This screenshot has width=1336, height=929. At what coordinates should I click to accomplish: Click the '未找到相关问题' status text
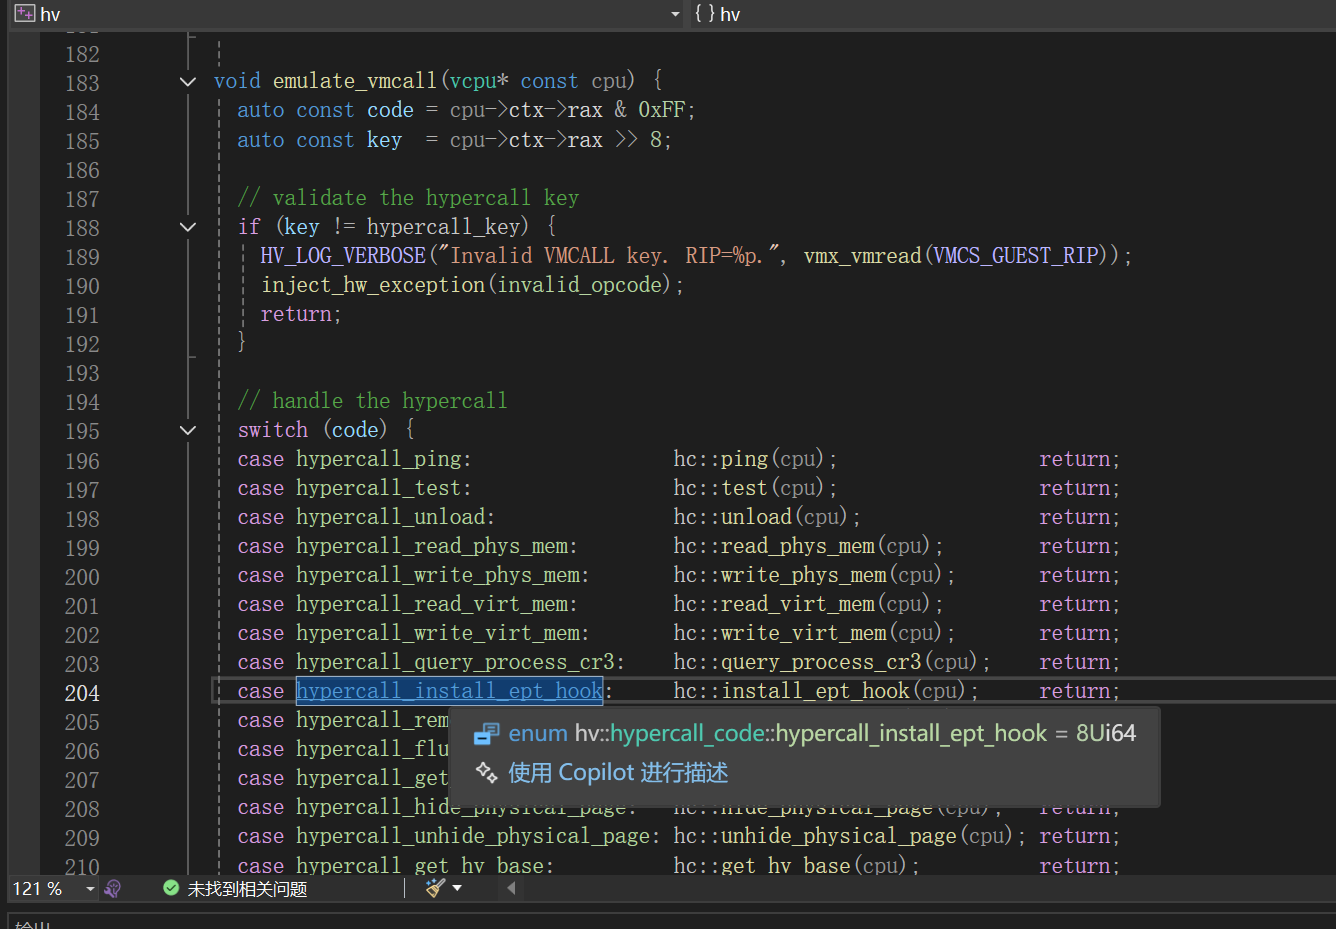click(x=247, y=889)
